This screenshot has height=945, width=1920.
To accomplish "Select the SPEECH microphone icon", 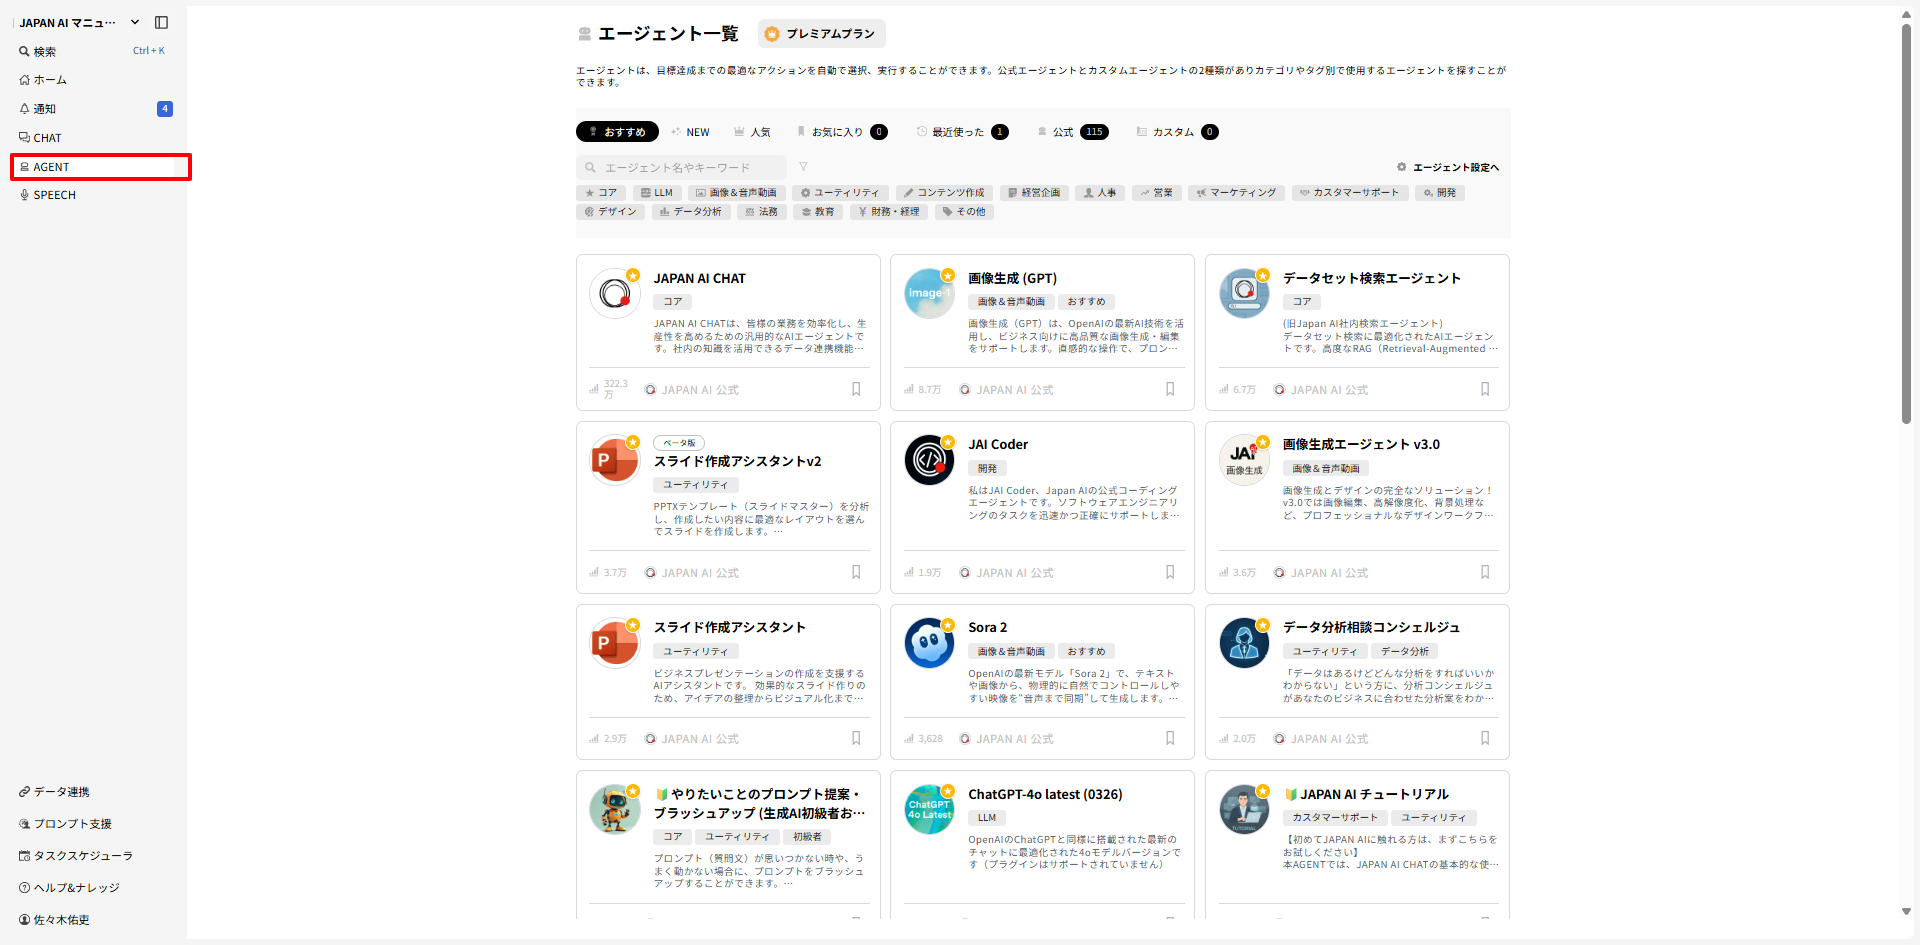I will pos(24,194).
